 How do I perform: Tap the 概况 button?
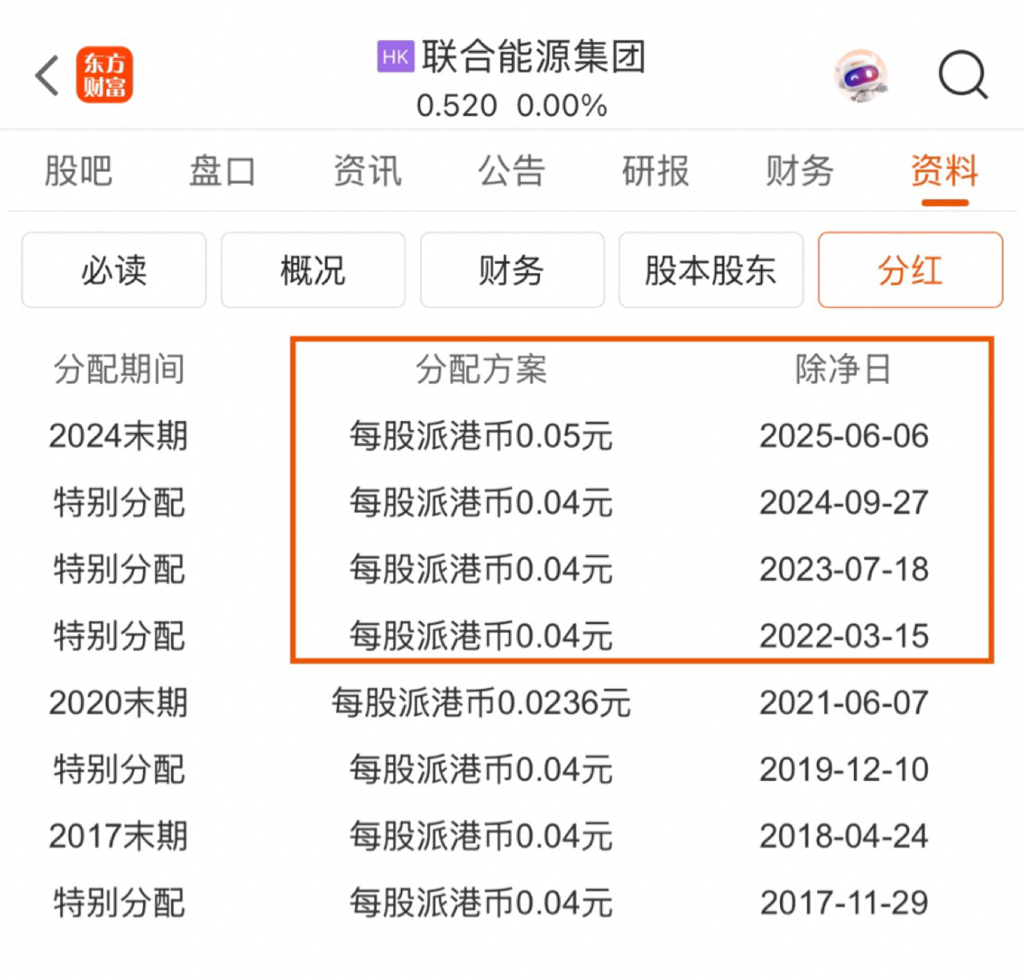click(313, 270)
